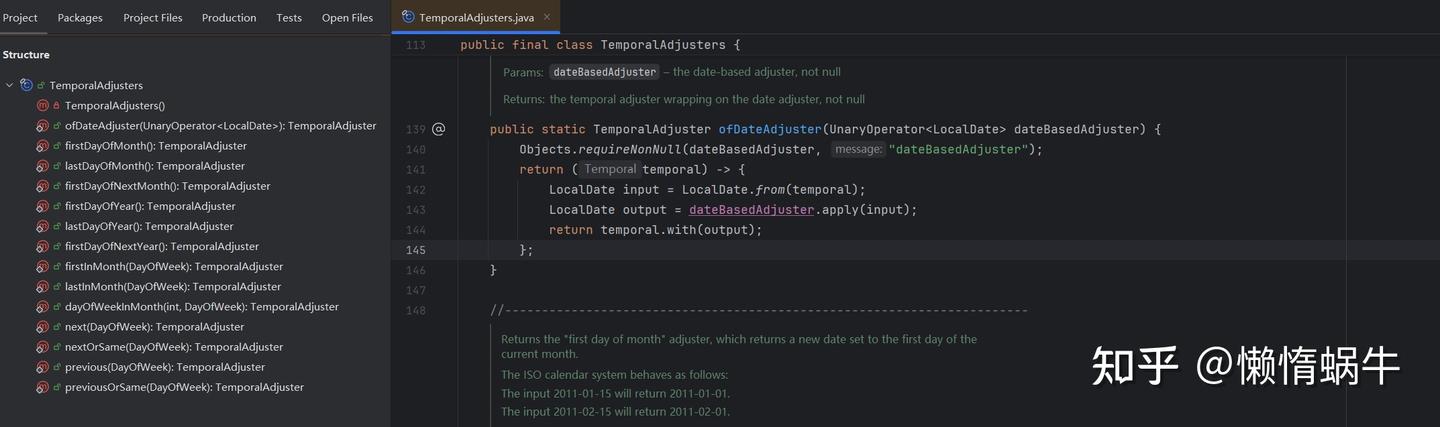This screenshot has width=1440, height=427.
Task: Show the Open Files tab
Action: (x=347, y=18)
